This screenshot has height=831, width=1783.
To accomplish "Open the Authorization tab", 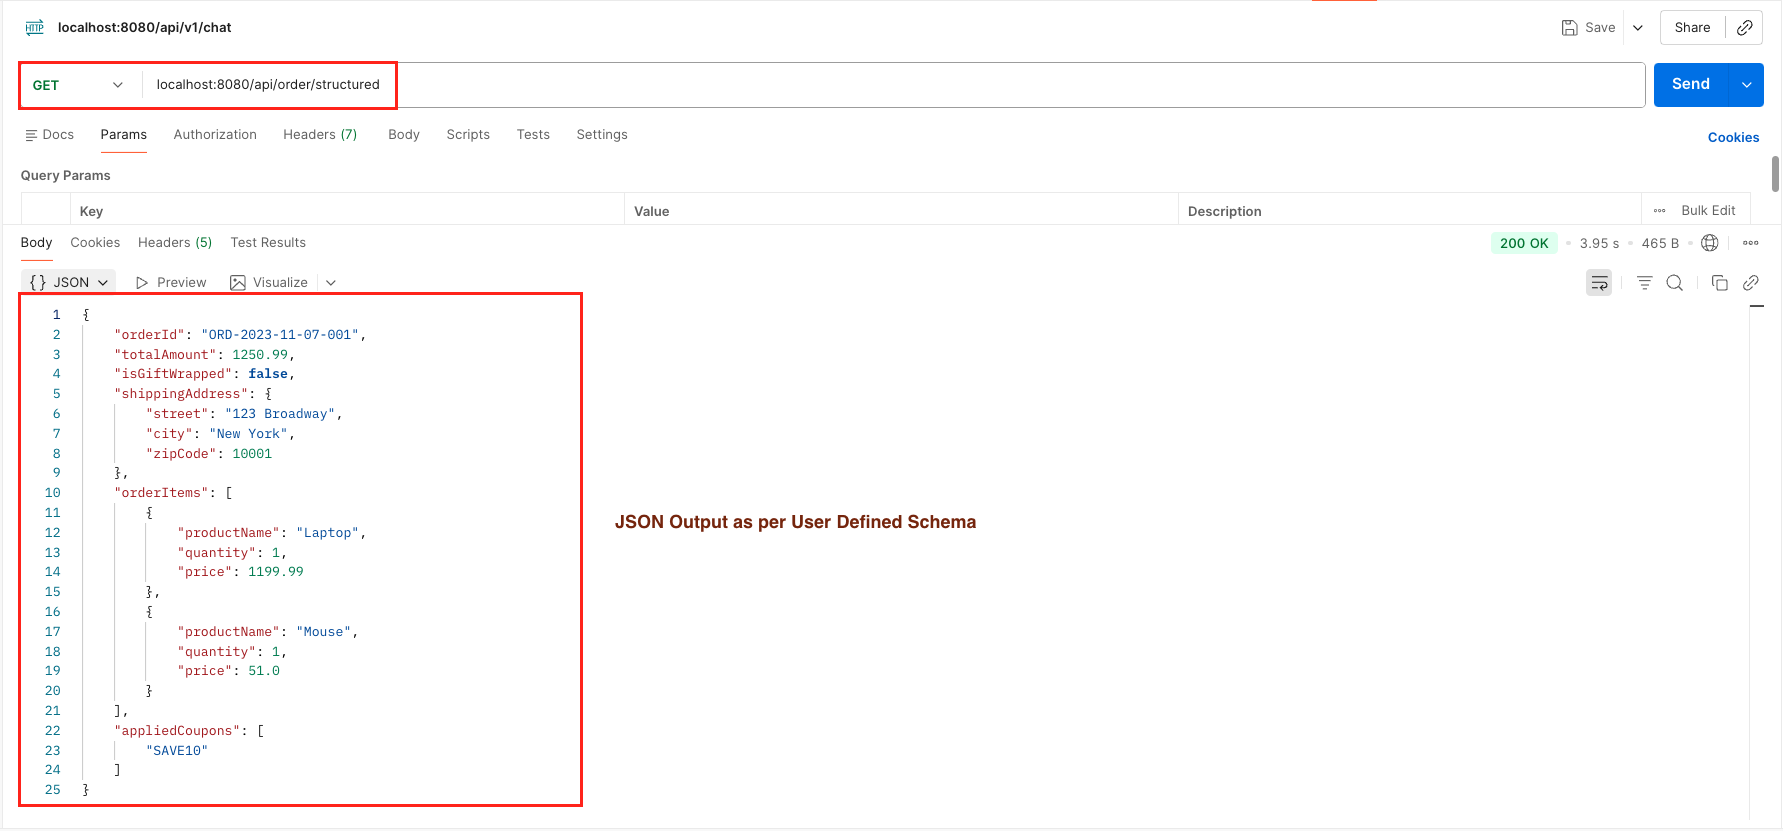I will (215, 135).
